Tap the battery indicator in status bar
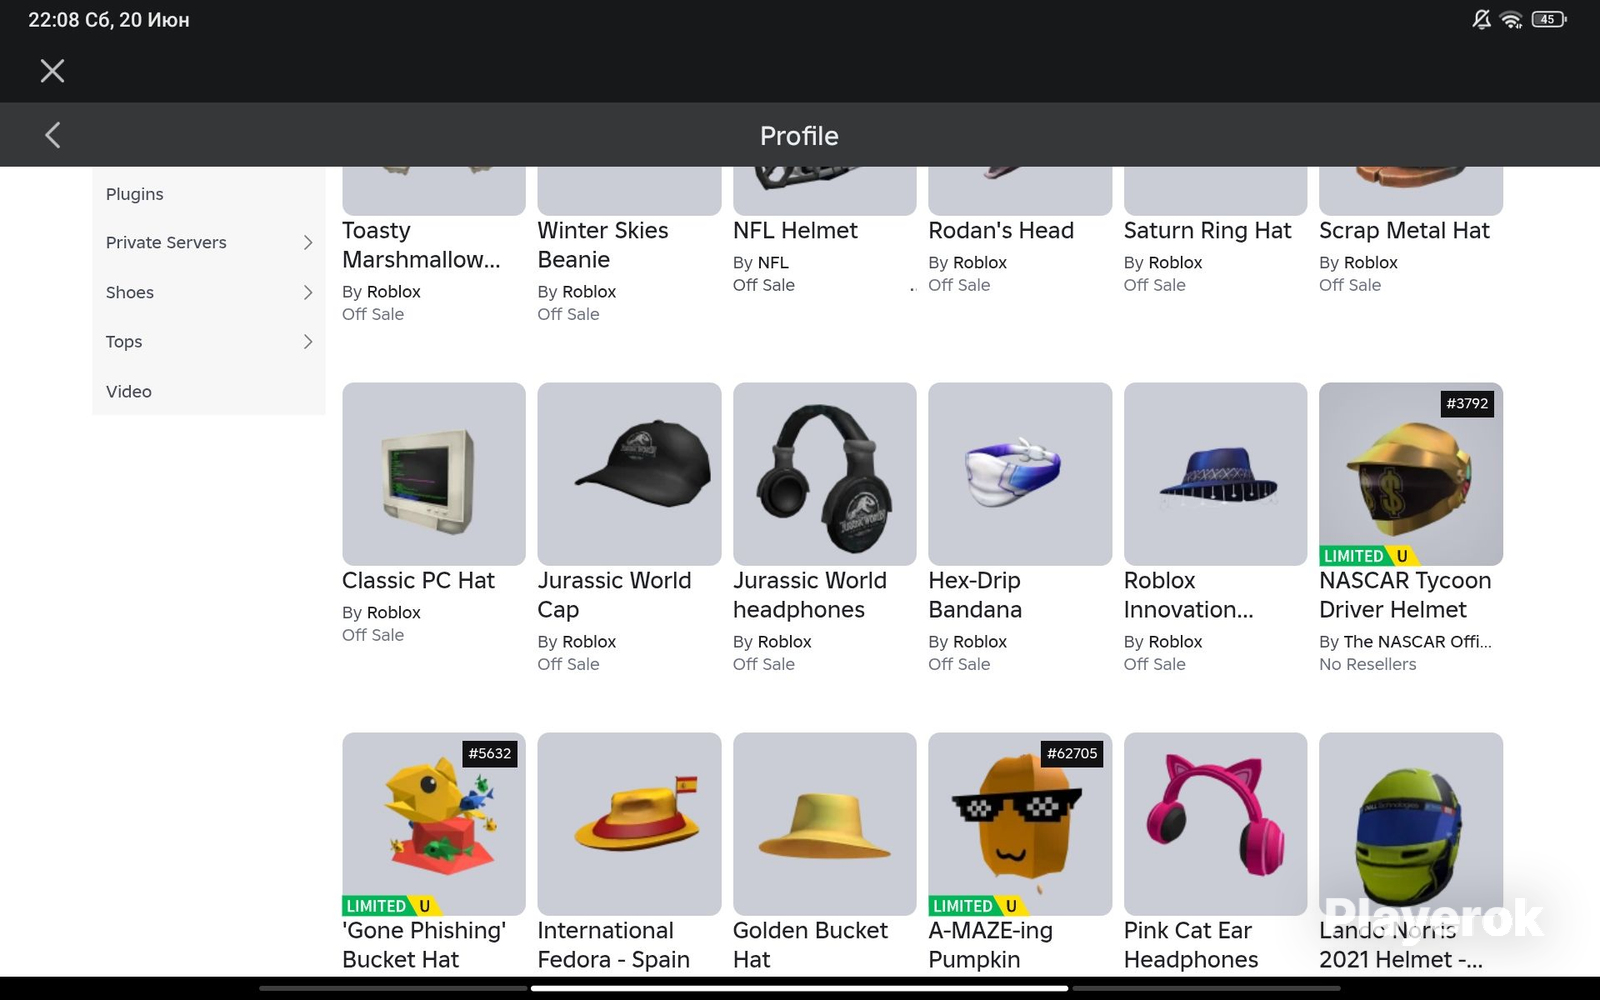 pyautogui.click(x=1548, y=19)
